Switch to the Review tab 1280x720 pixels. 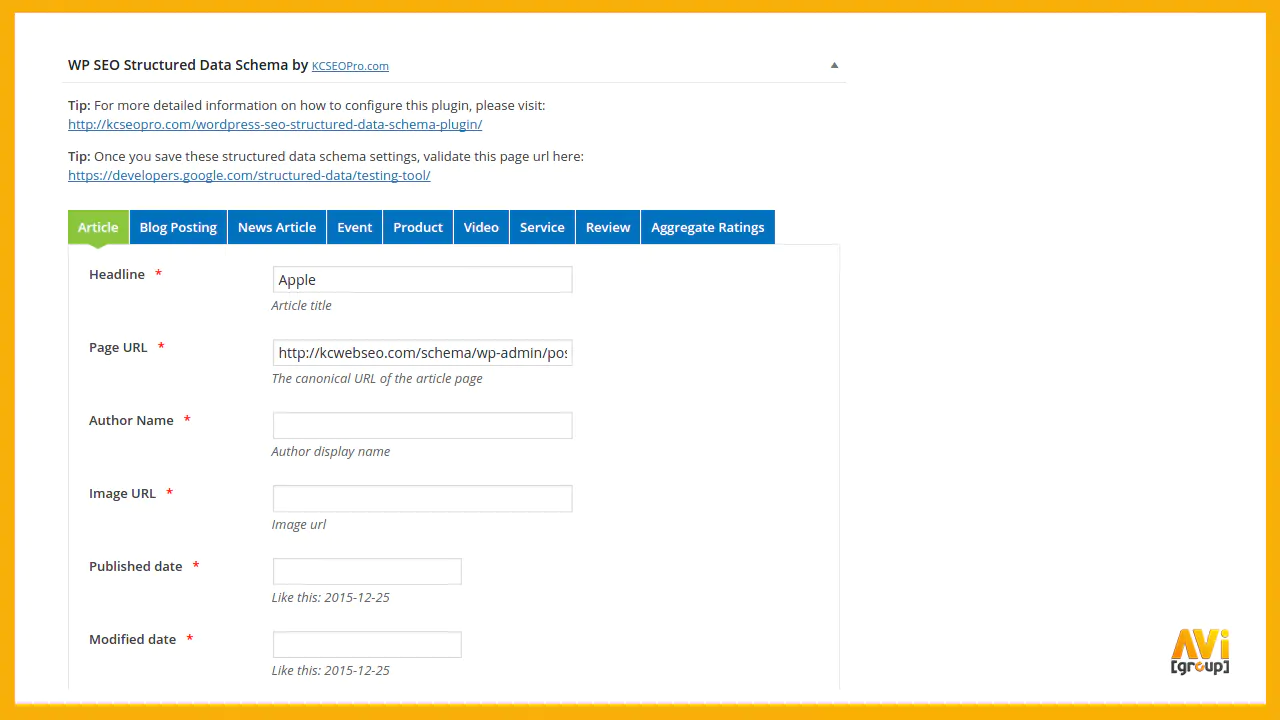coord(608,227)
